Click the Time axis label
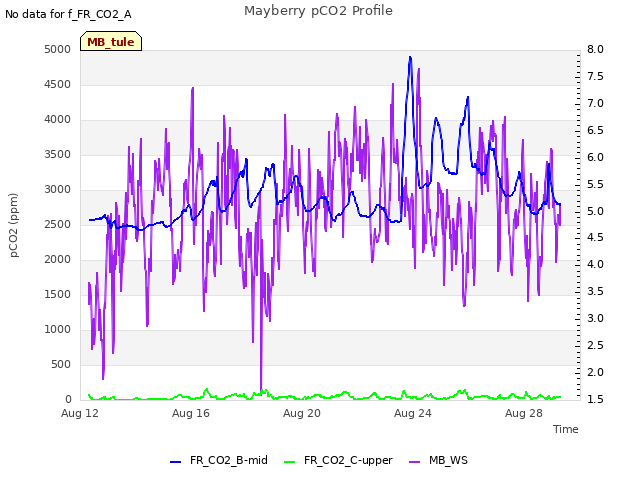Screen dimensions: 640x480 (566, 429)
